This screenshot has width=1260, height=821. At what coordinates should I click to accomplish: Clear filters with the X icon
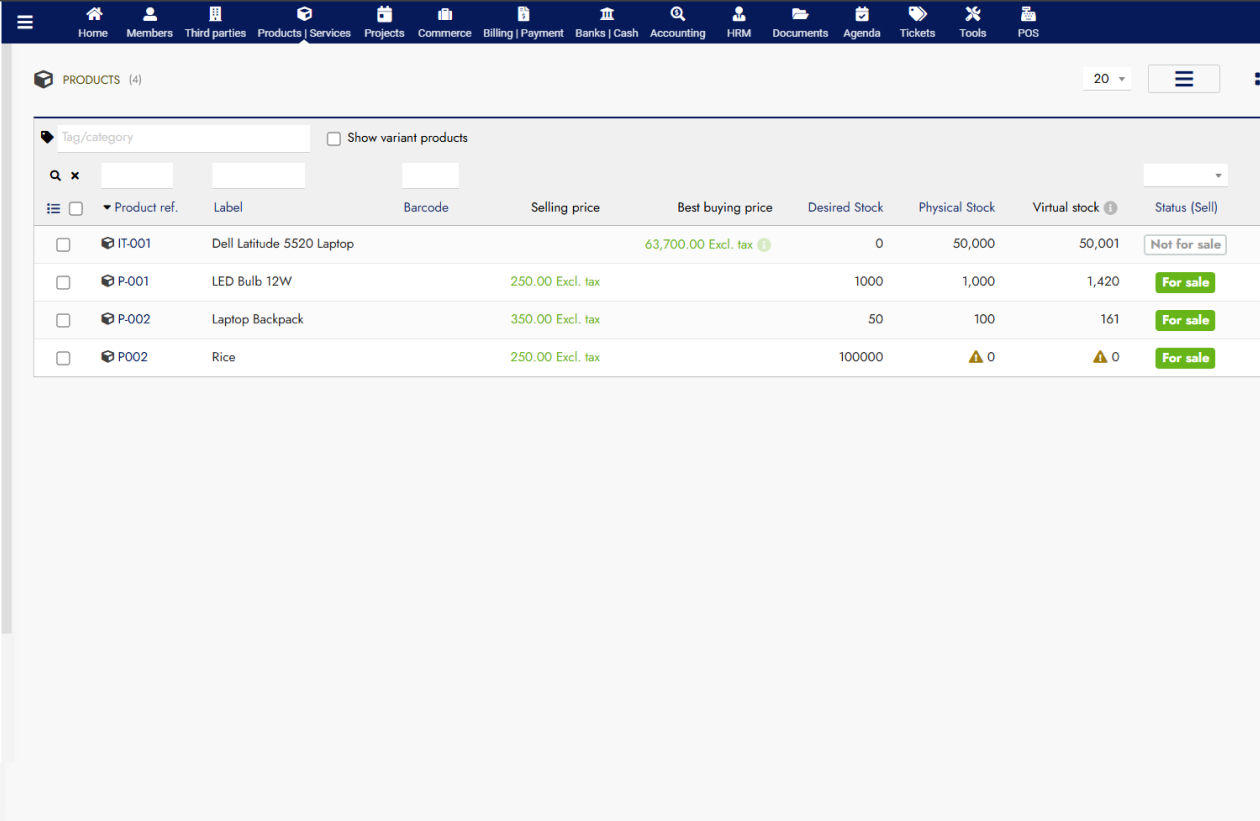(x=75, y=176)
